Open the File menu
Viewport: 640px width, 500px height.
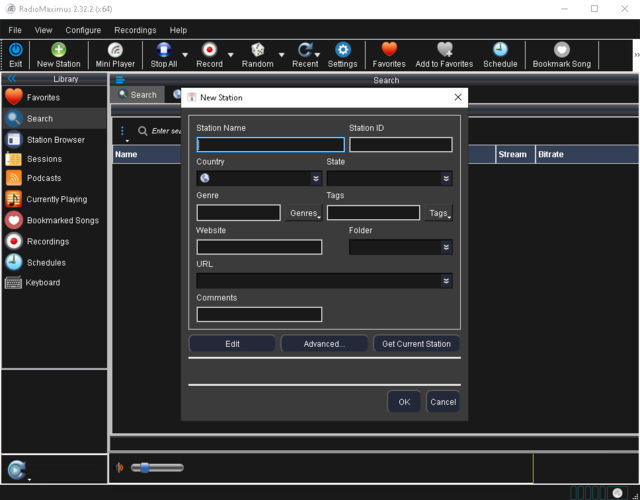coord(15,30)
